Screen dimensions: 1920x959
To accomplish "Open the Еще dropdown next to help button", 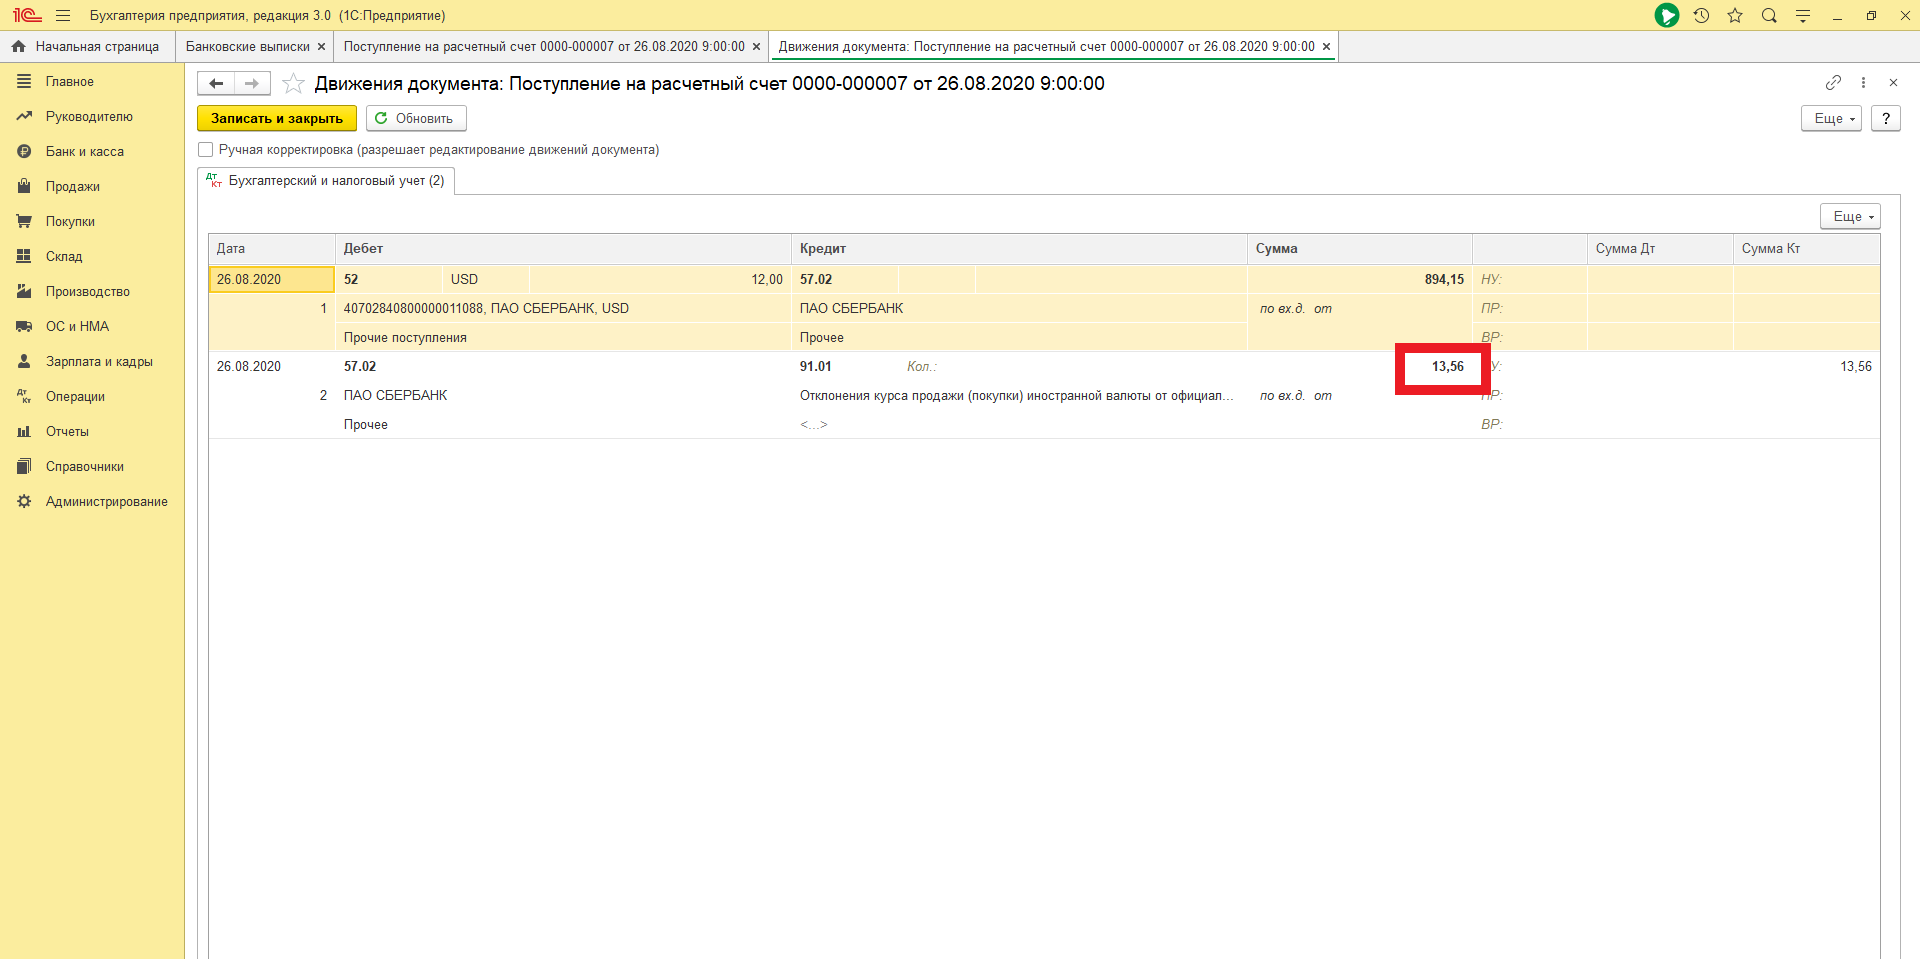I will [x=1831, y=118].
